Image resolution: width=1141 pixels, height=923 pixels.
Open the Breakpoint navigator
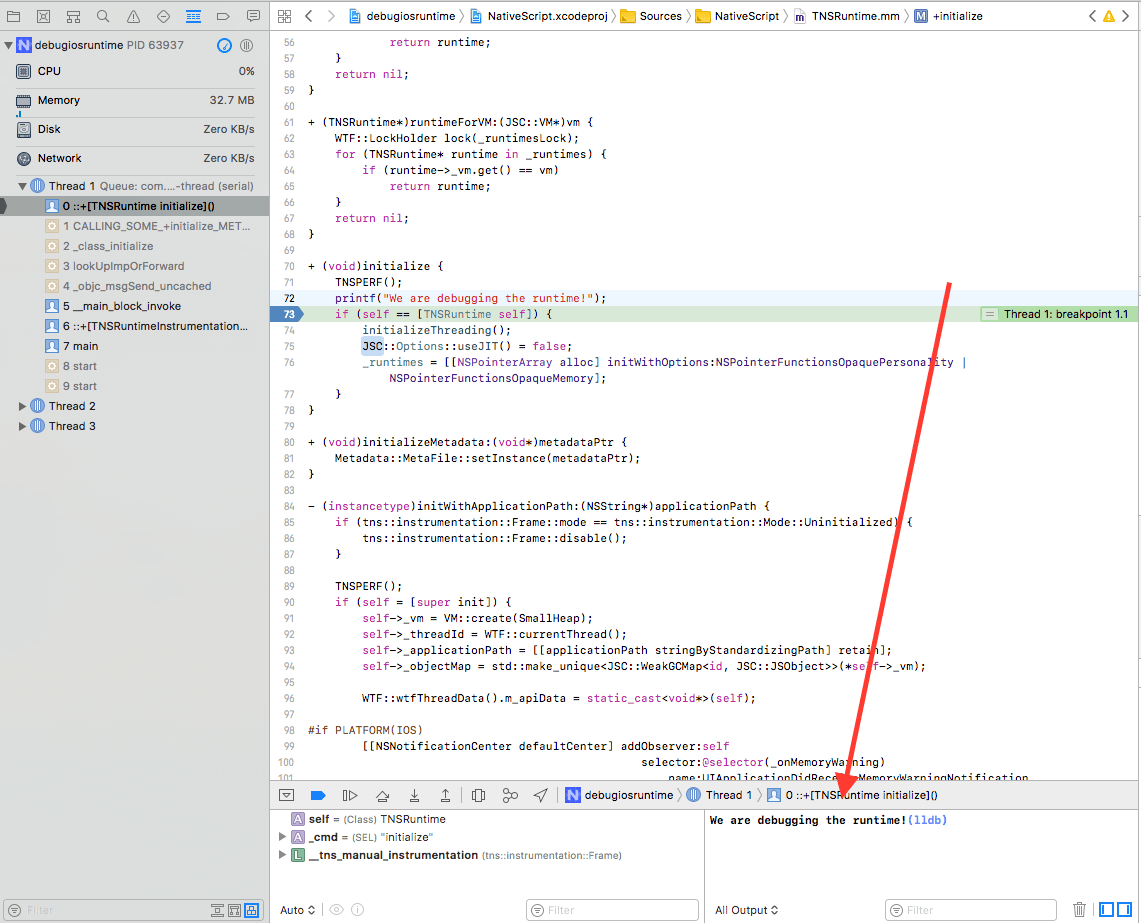point(222,16)
